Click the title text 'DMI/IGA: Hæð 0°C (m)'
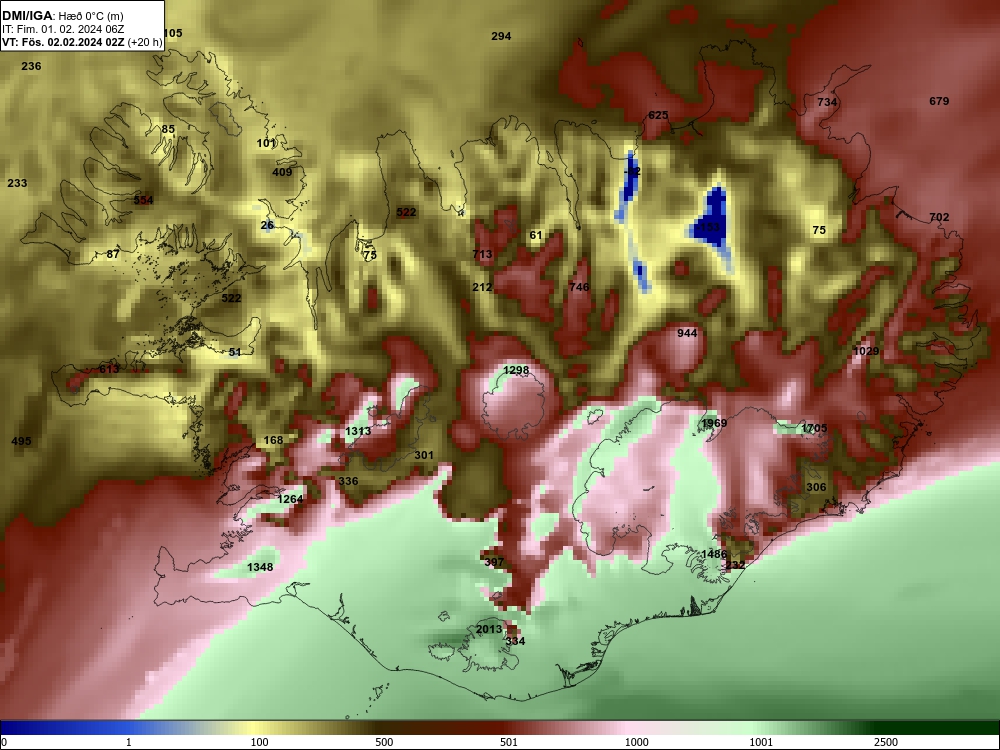 pos(62,16)
